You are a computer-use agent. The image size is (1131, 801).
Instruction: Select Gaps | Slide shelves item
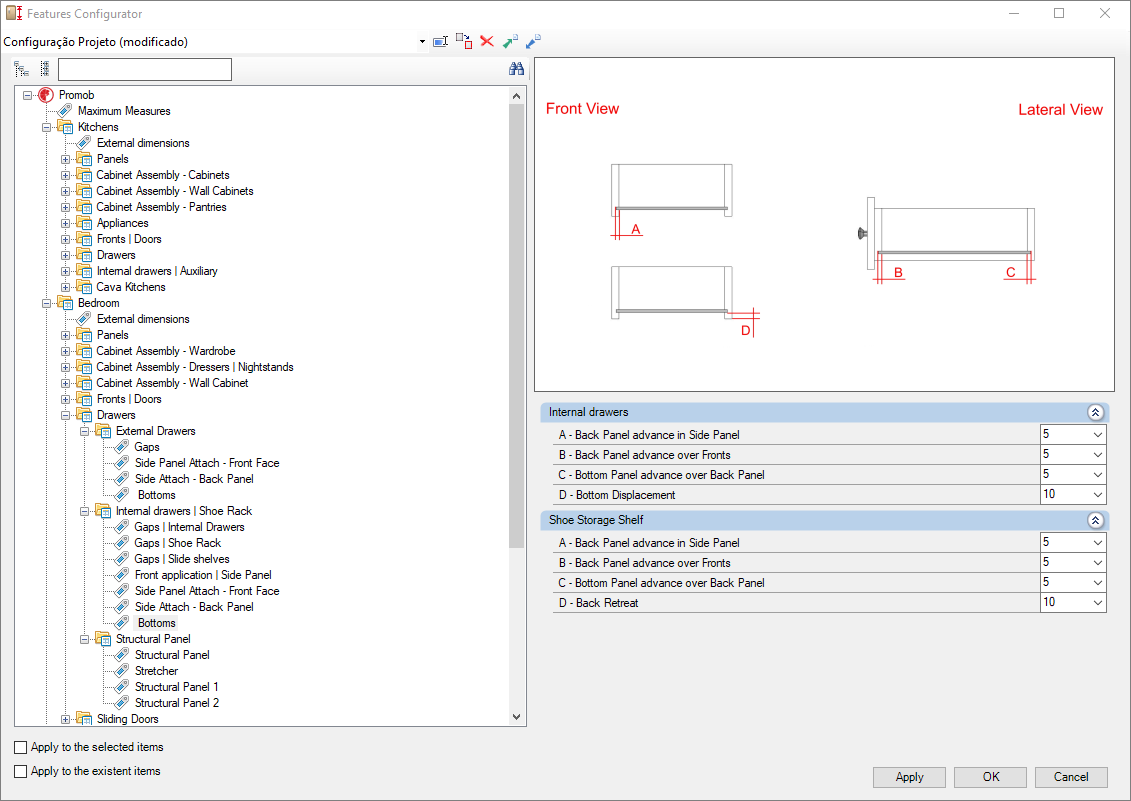point(182,559)
